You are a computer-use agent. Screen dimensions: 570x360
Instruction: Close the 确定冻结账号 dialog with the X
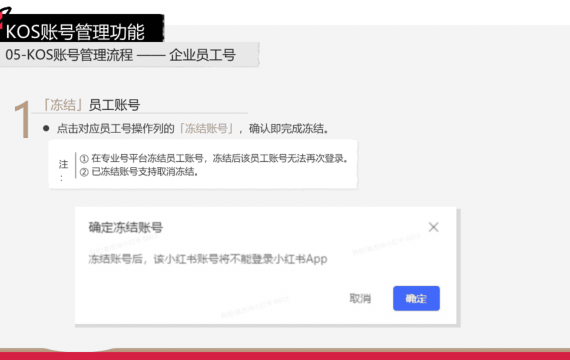coord(433,227)
